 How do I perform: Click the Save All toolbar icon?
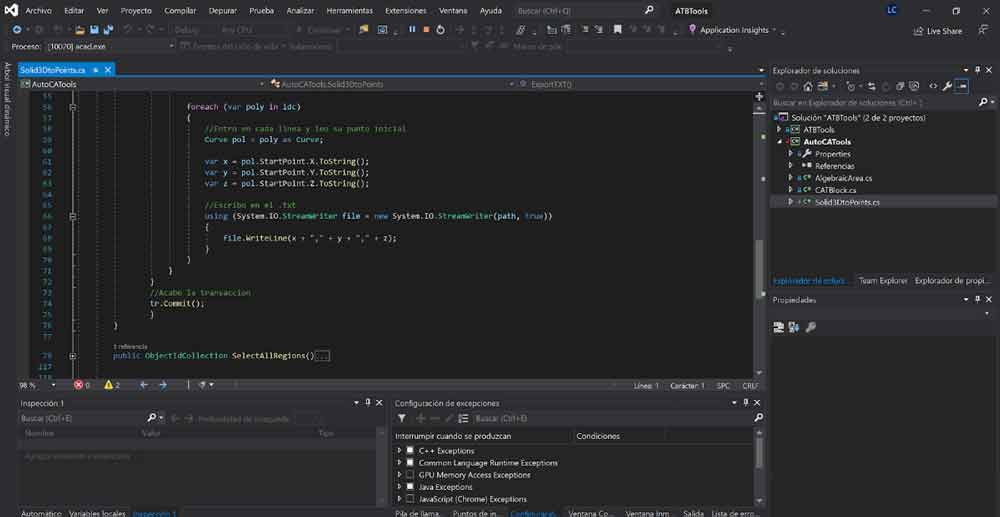click(x=107, y=30)
